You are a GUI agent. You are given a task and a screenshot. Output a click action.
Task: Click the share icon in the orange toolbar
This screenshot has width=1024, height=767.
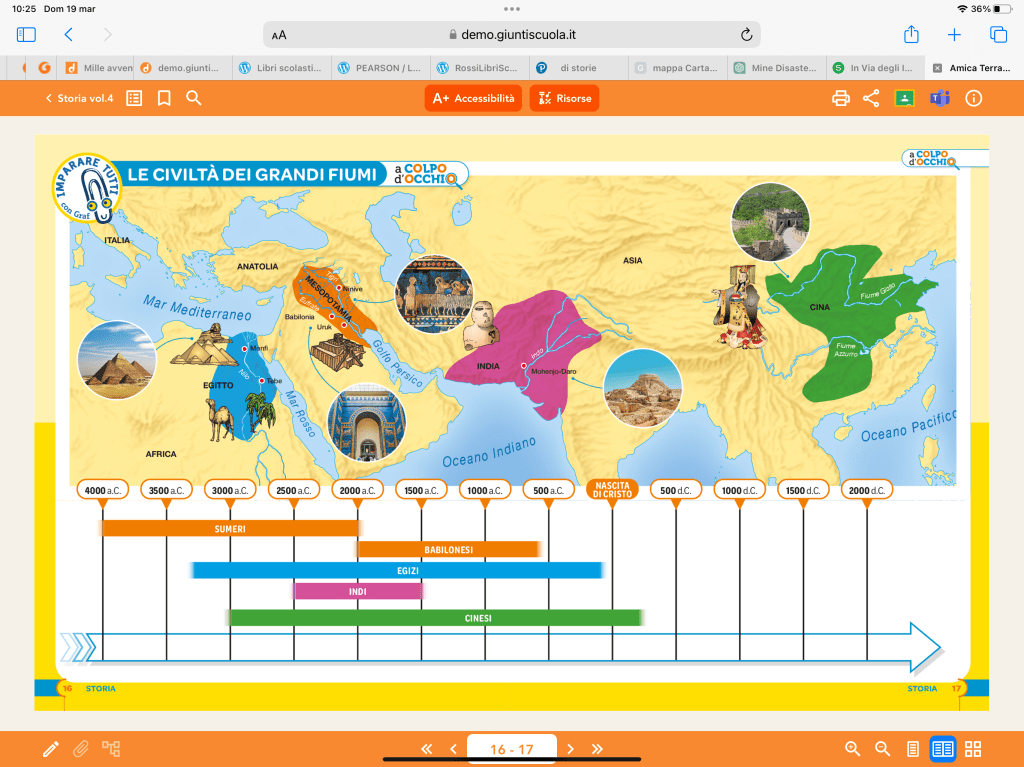point(871,98)
